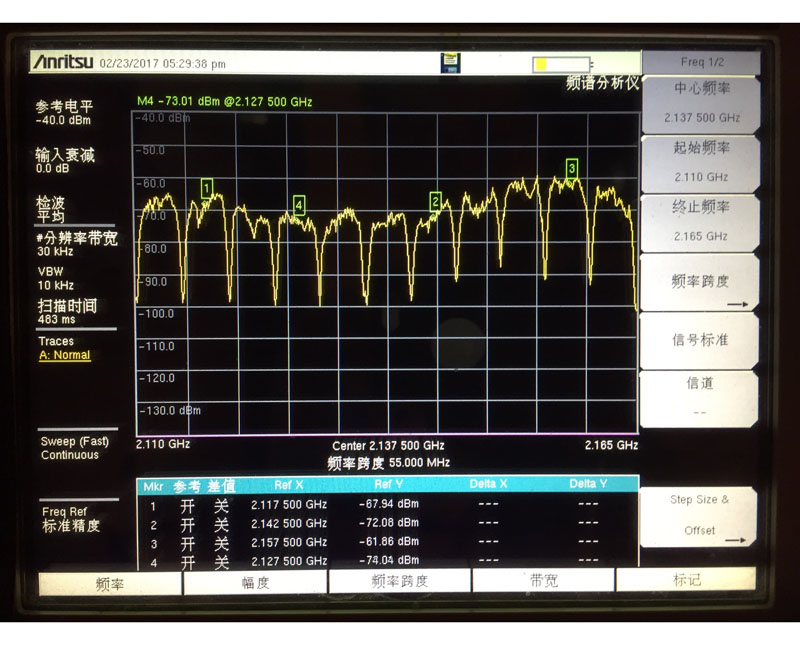Click the 2.110 GHz start axis label
800x645 pixels.
point(163,444)
